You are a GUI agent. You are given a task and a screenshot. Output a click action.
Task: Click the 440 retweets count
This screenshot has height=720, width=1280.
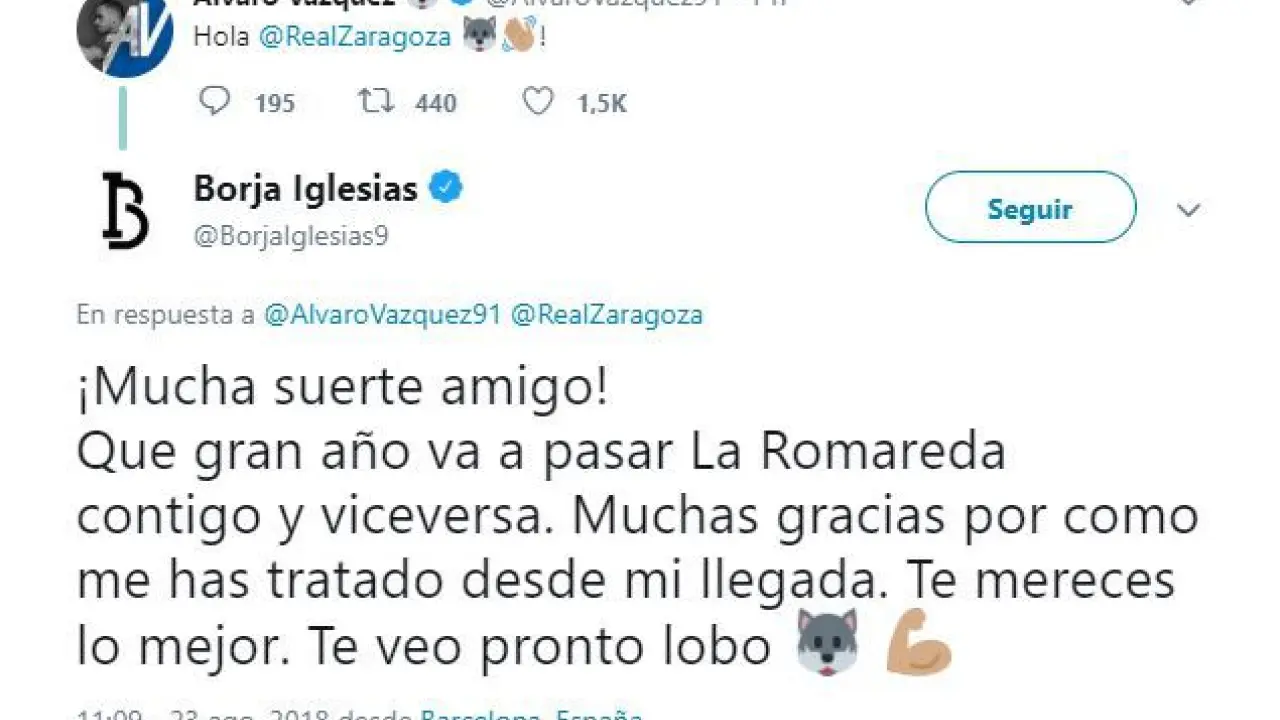[x=436, y=102]
